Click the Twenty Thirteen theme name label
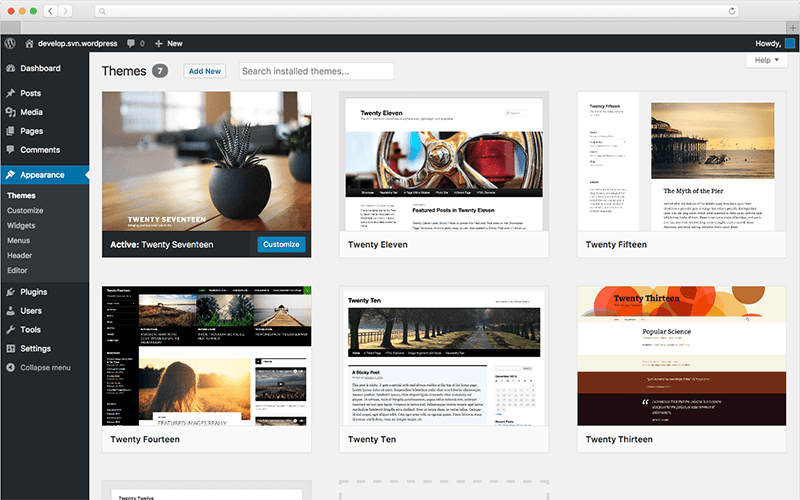The height and width of the screenshot is (500, 800). [x=619, y=439]
